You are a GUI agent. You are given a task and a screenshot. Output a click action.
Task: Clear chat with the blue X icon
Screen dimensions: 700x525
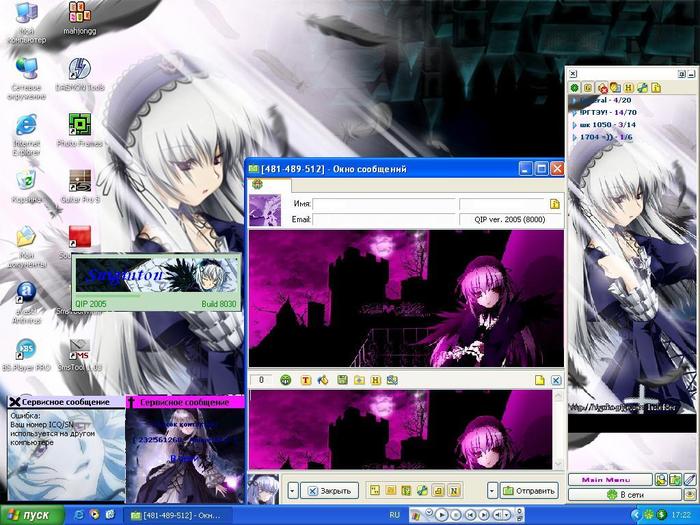(556, 380)
